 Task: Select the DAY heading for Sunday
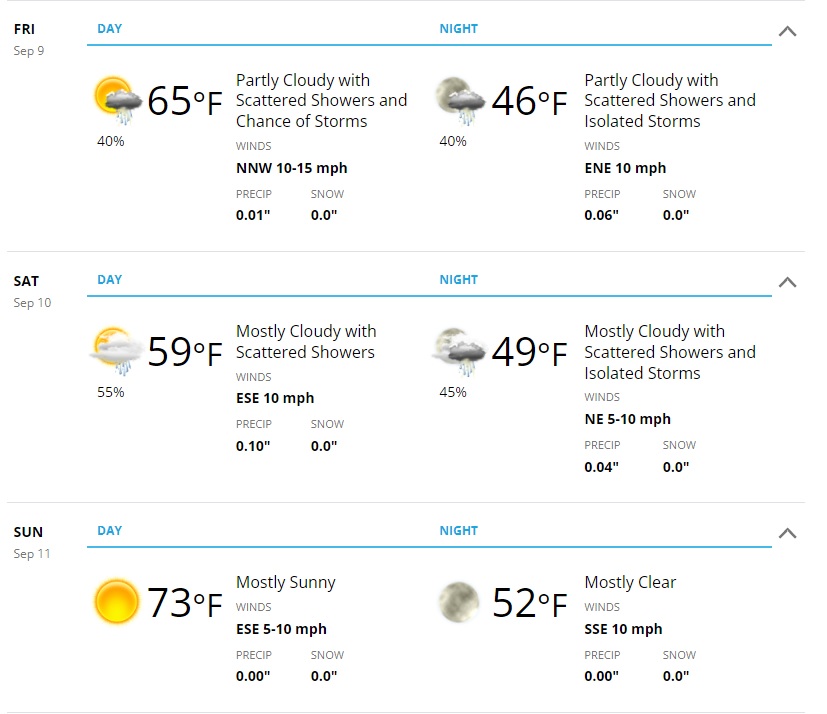pyautogui.click(x=110, y=530)
